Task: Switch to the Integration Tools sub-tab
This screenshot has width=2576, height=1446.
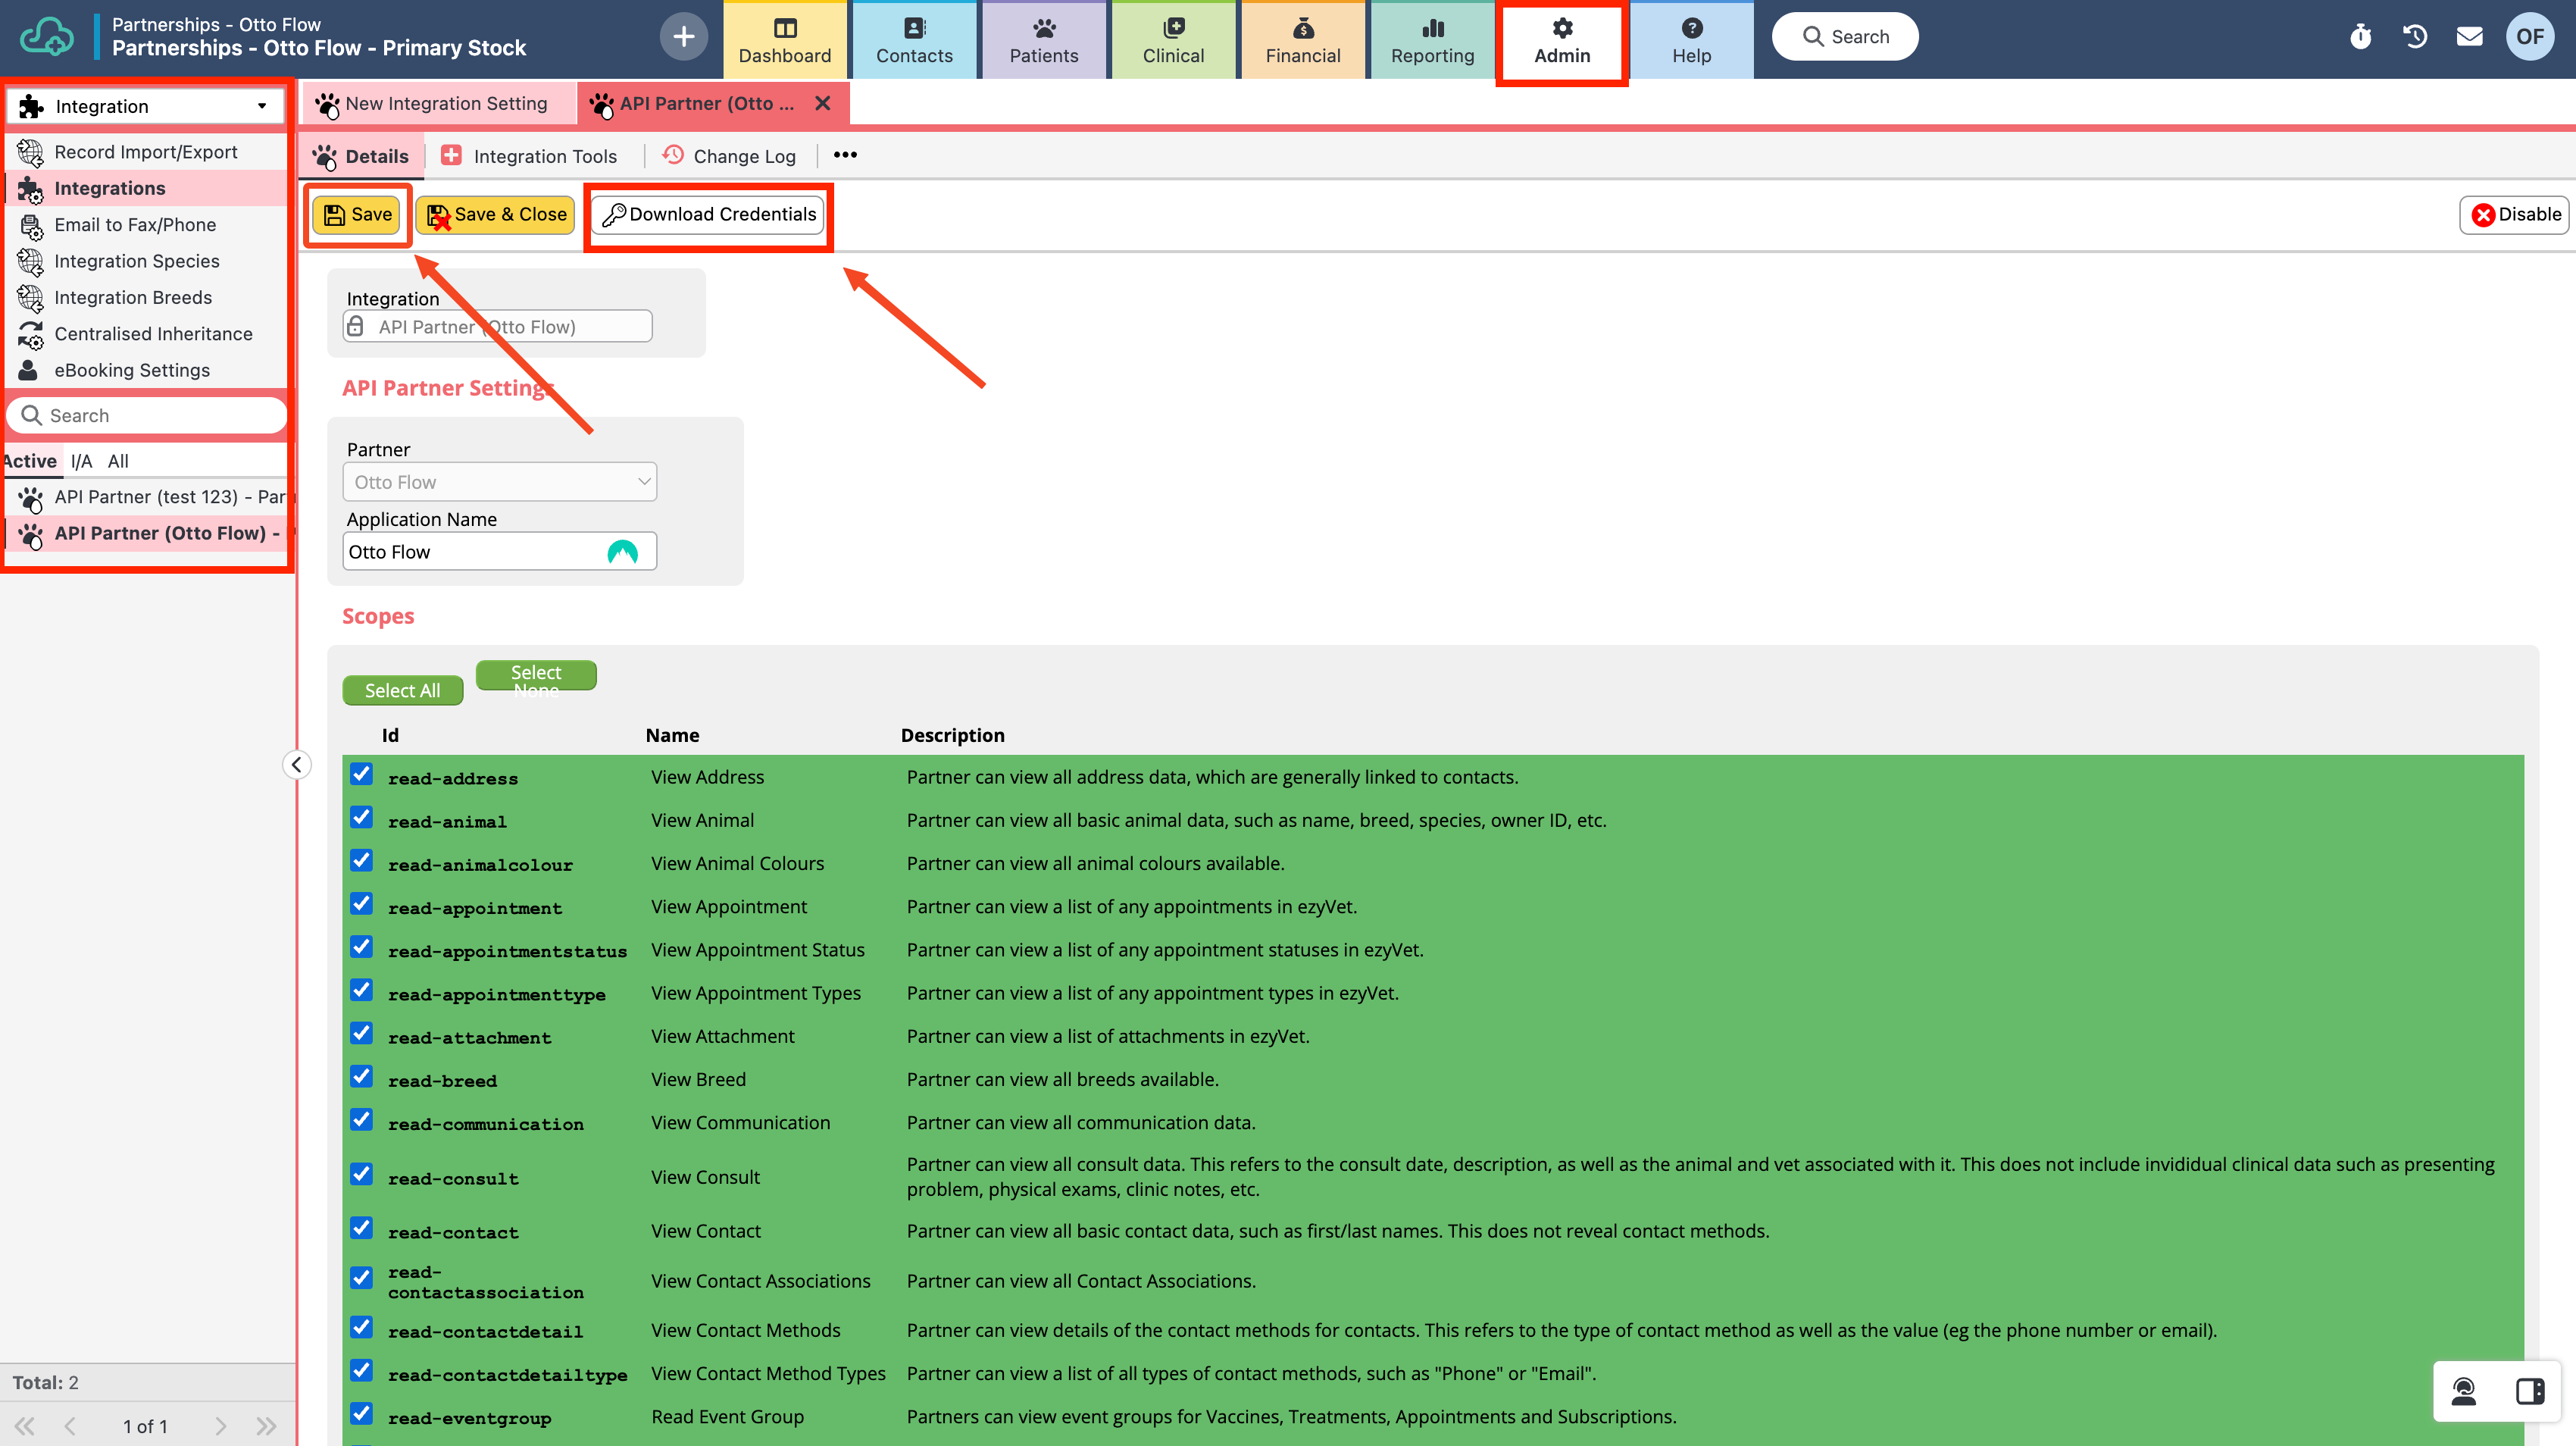Action: [x=531, y=156]
